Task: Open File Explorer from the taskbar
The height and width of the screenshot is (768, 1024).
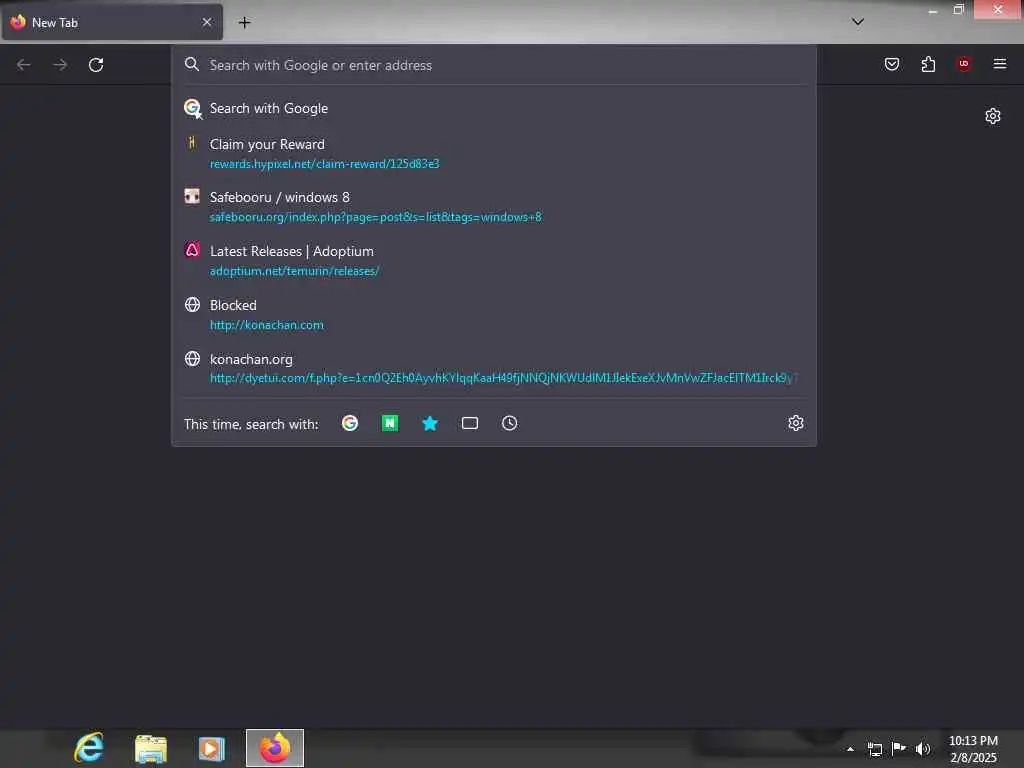Action: click(x=151, y=748)
